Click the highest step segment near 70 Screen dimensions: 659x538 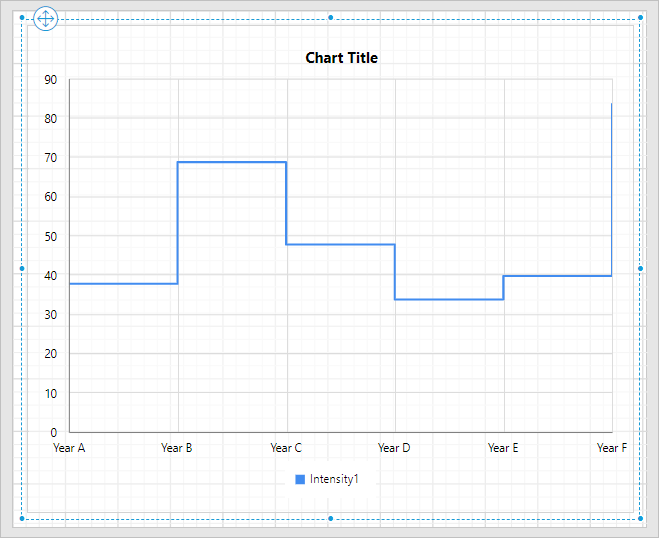click(232, 162)
